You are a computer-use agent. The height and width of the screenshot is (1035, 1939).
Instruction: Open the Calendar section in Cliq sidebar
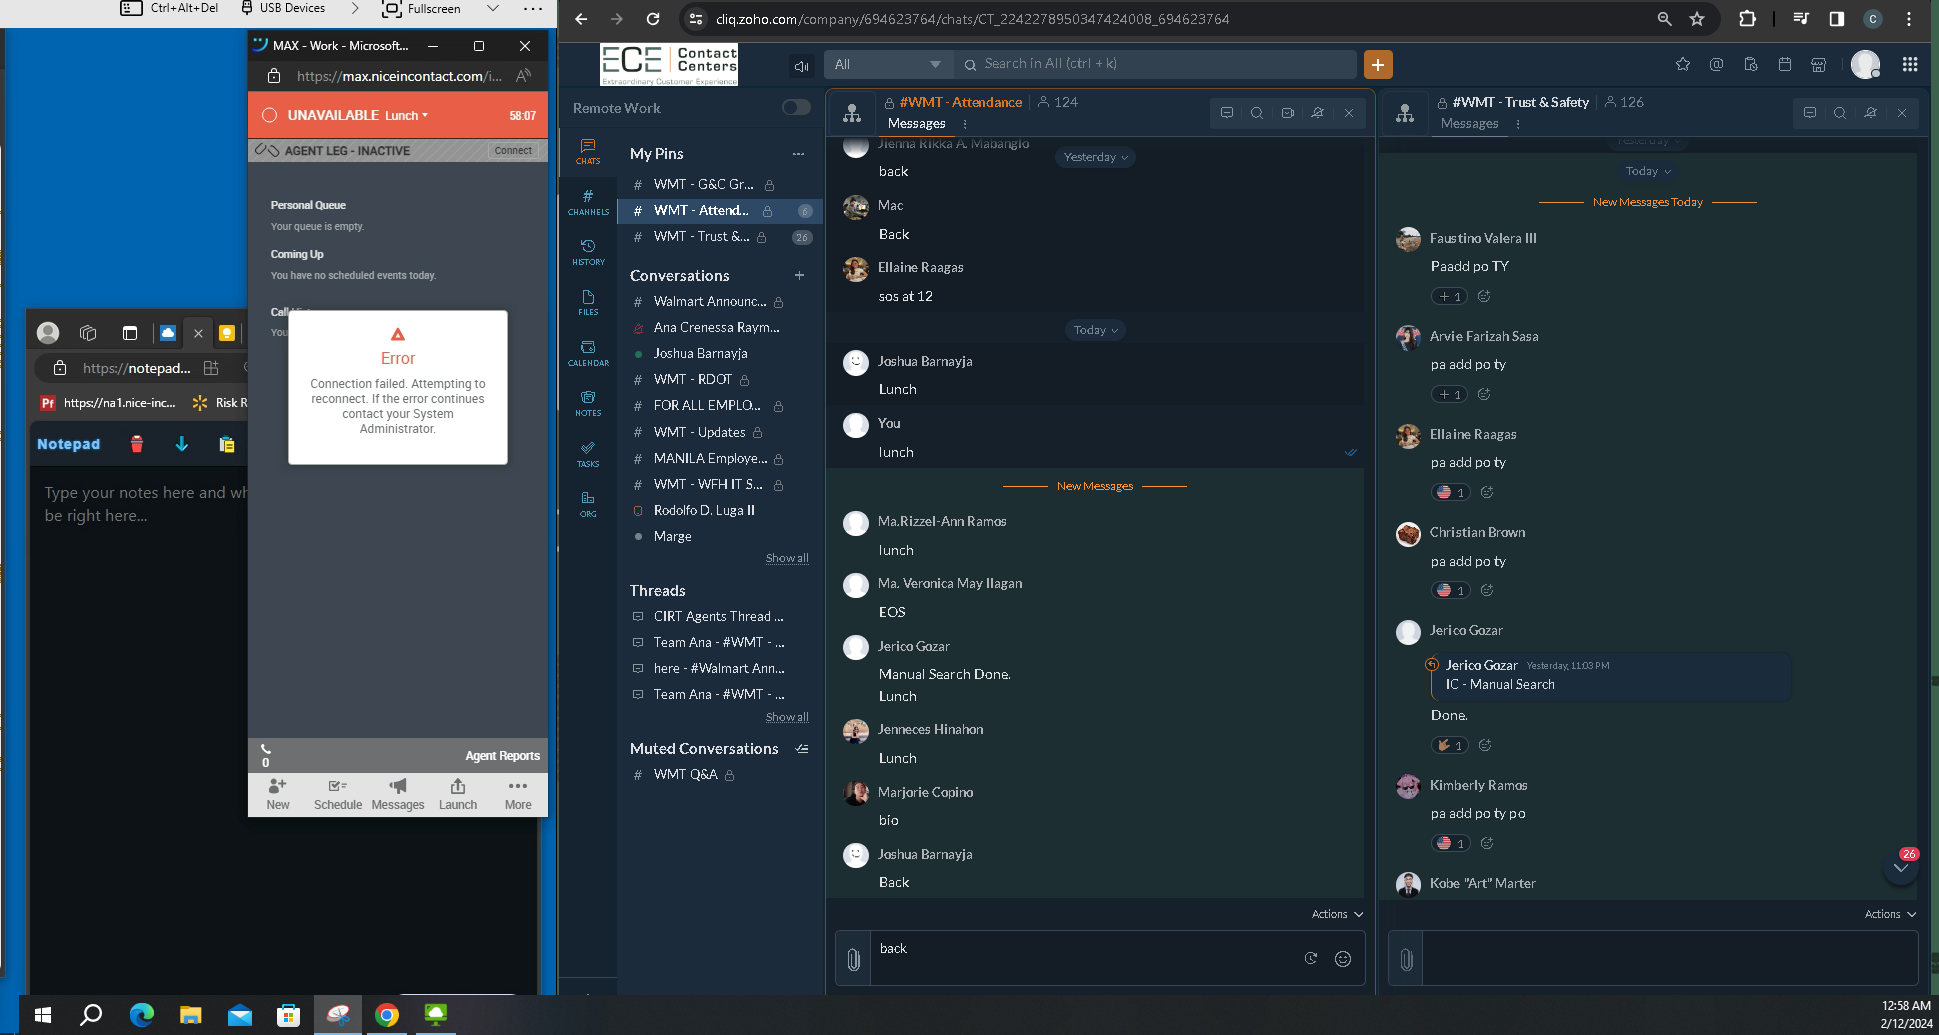point(588,353)
